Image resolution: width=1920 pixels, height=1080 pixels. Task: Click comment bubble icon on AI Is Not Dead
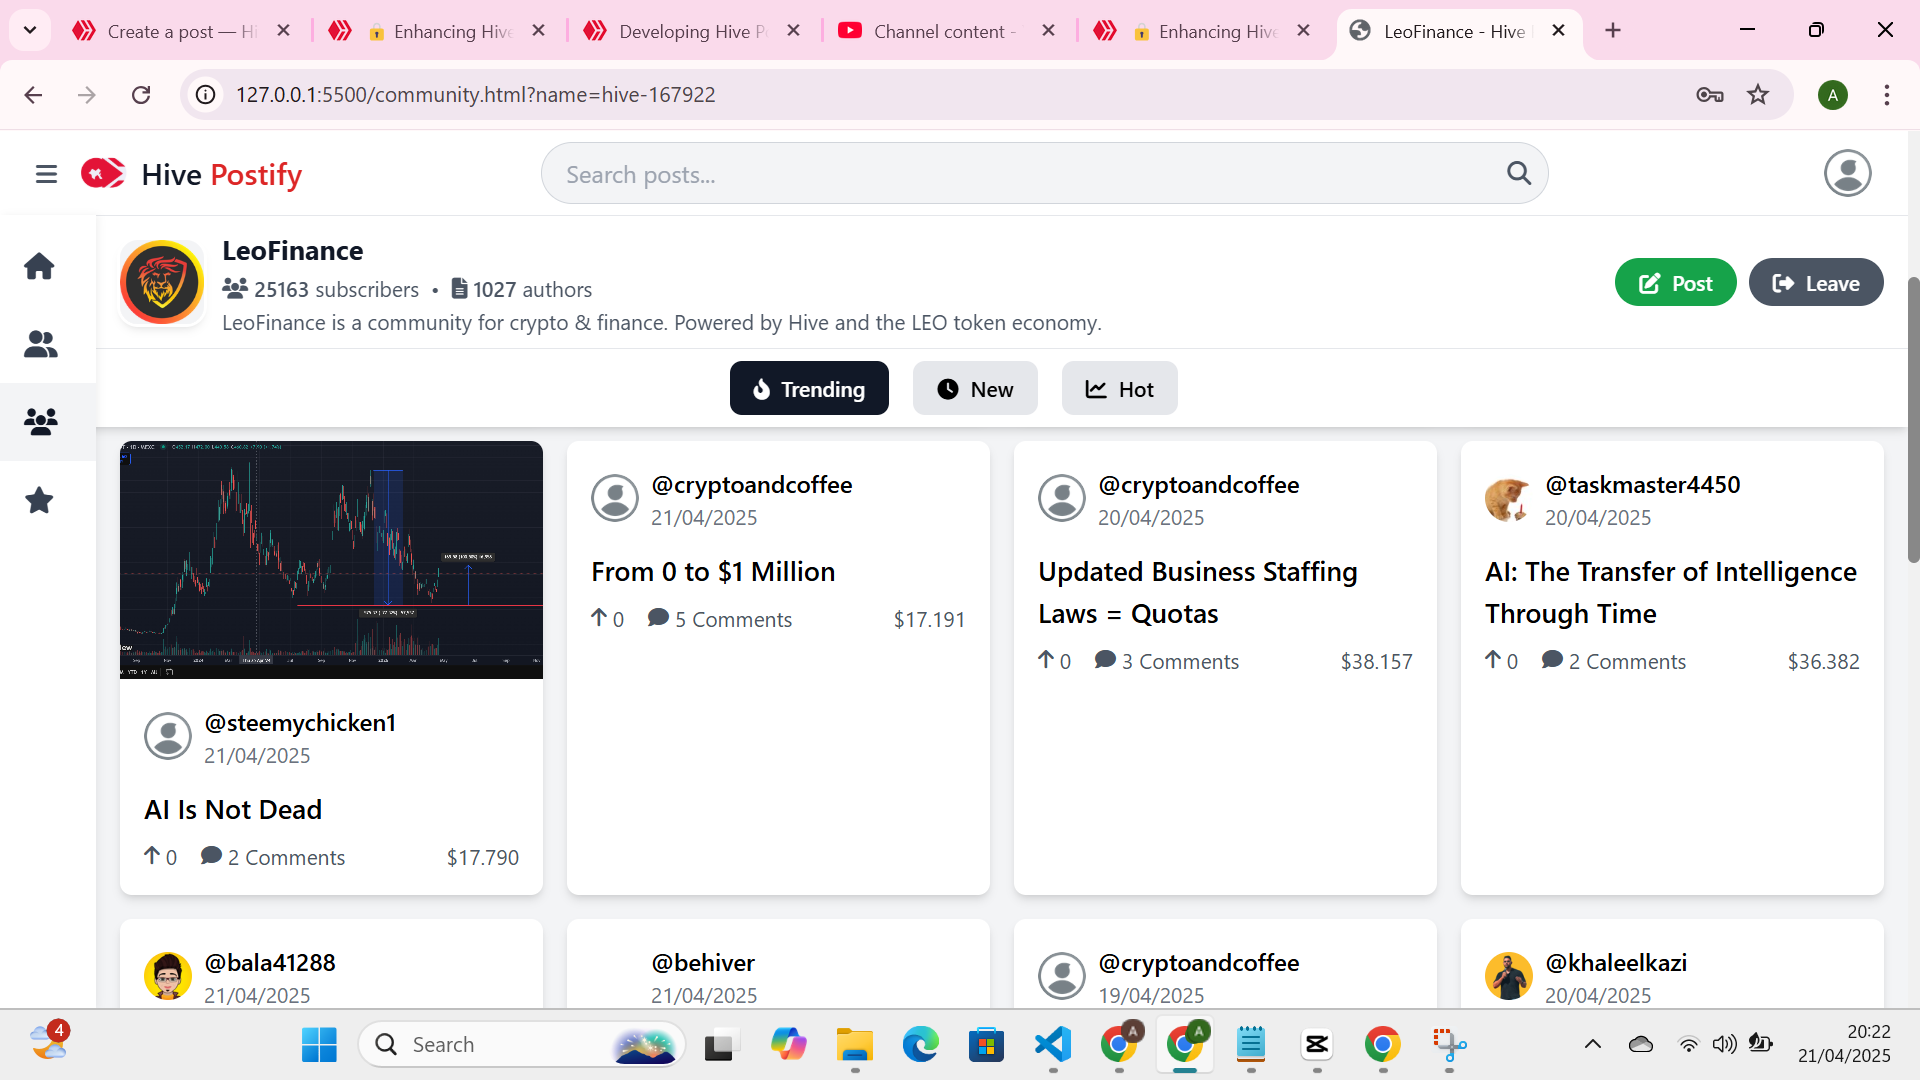coord(211,856)
